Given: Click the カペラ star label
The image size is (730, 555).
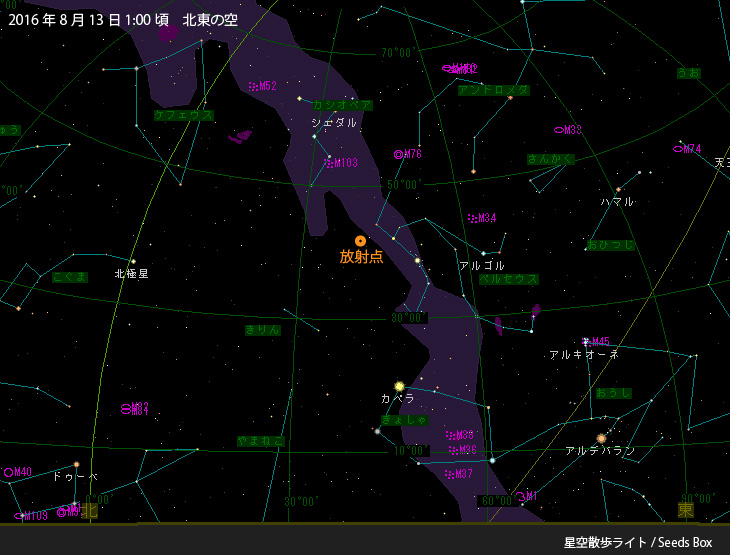Looking at the screenshot, I should pos(398,399).
